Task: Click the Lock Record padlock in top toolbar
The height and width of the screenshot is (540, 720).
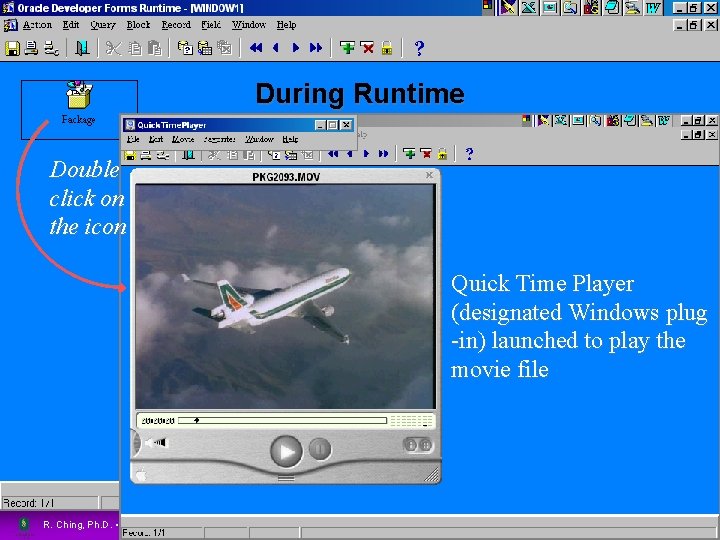Action: [x=387, y=48]
